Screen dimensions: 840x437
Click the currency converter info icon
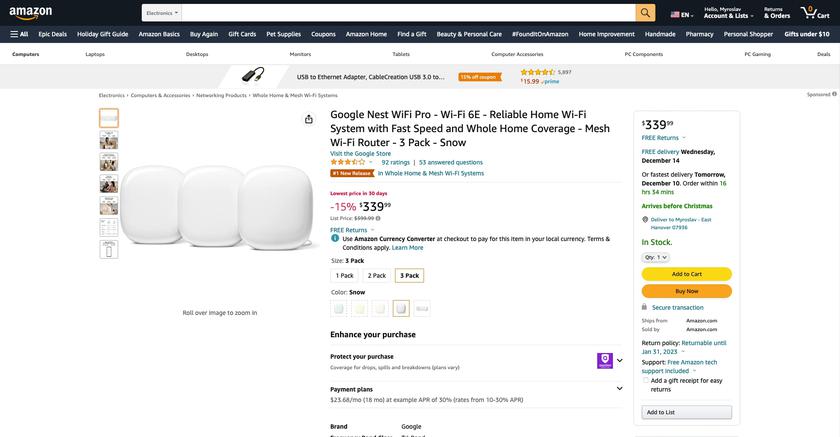click(x=335, y=238)
